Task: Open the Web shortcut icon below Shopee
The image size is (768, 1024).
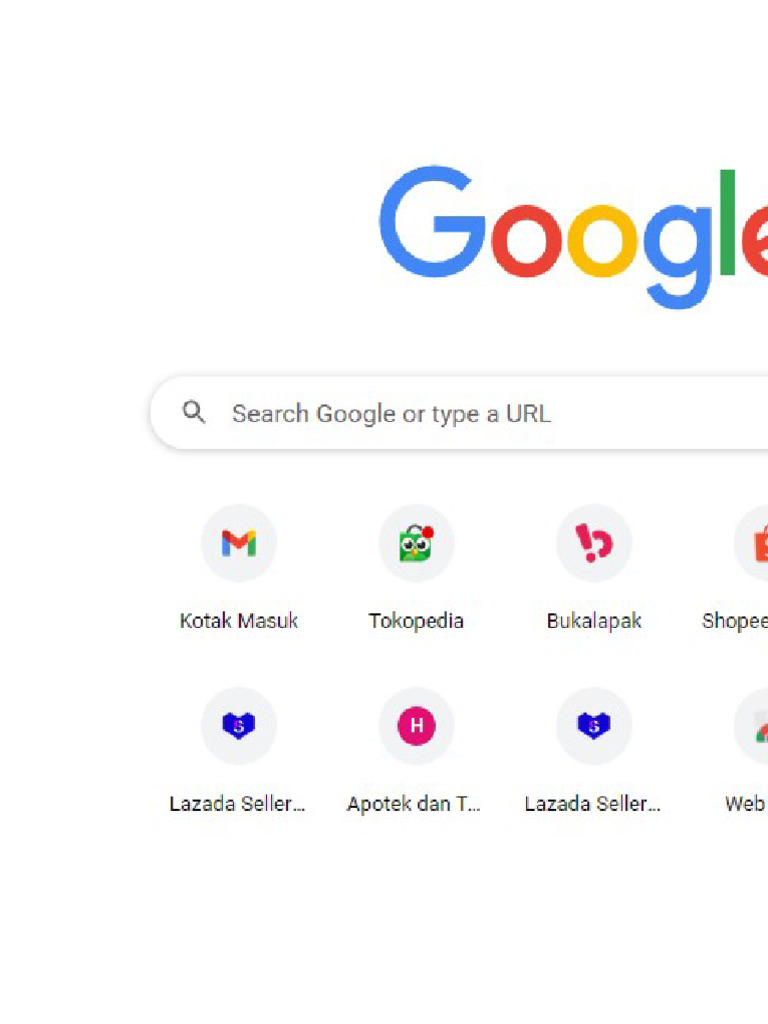Action: (756, 727)
